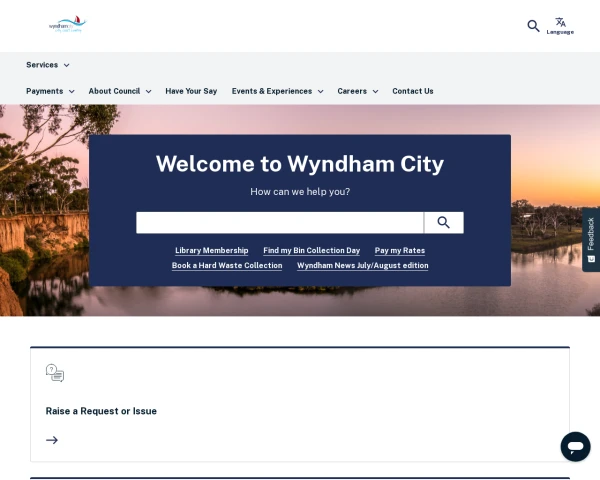Click the arrow under Raise a Request or Issue

(x=52, y=440)
